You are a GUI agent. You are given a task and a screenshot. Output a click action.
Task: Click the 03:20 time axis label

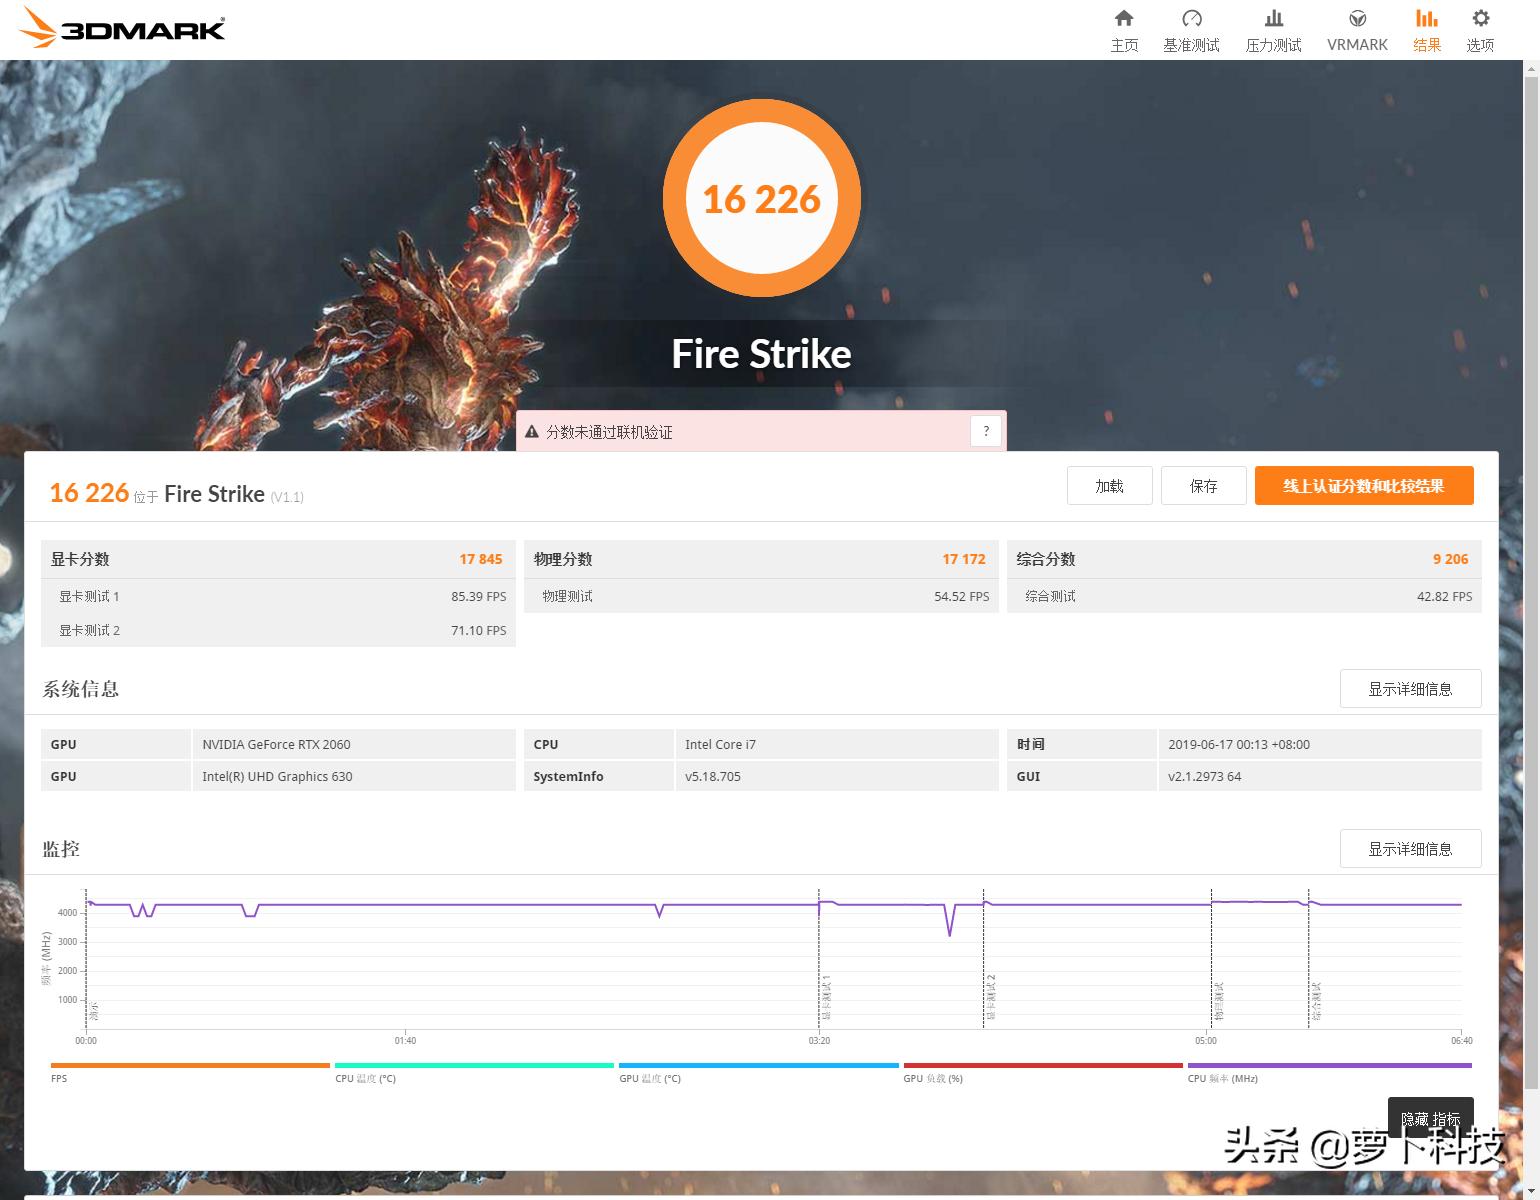[x=819, y=1041]
